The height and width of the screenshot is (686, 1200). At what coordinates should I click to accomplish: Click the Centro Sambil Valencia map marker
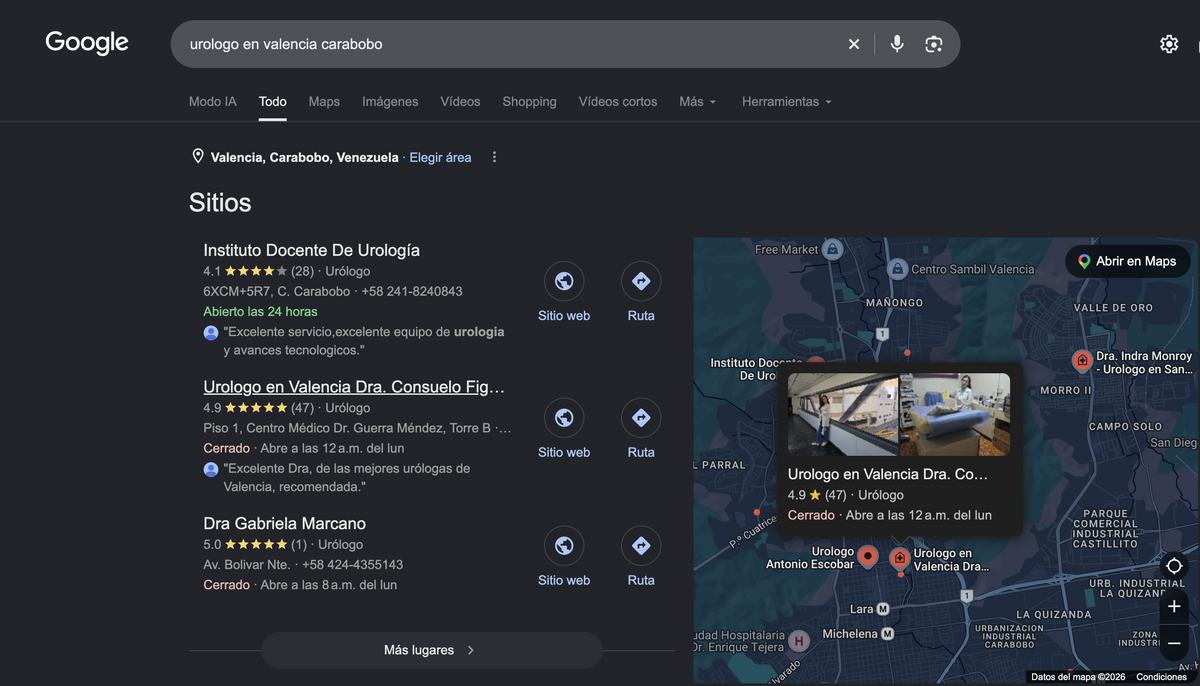[x=897, y=268]
